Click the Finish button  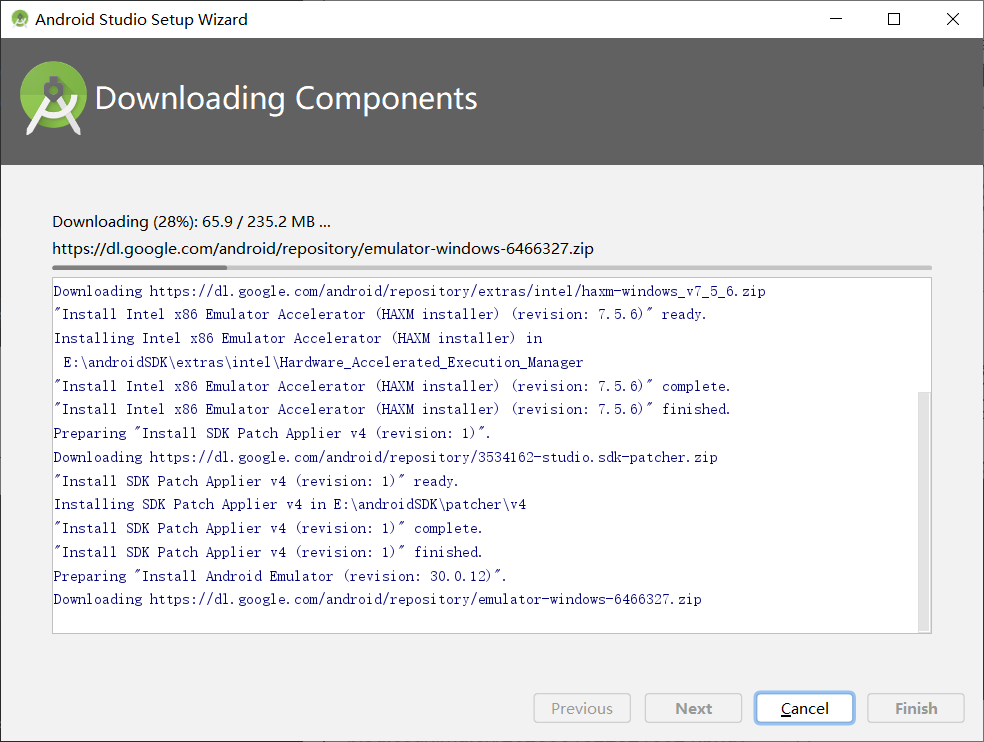(915, 708)
